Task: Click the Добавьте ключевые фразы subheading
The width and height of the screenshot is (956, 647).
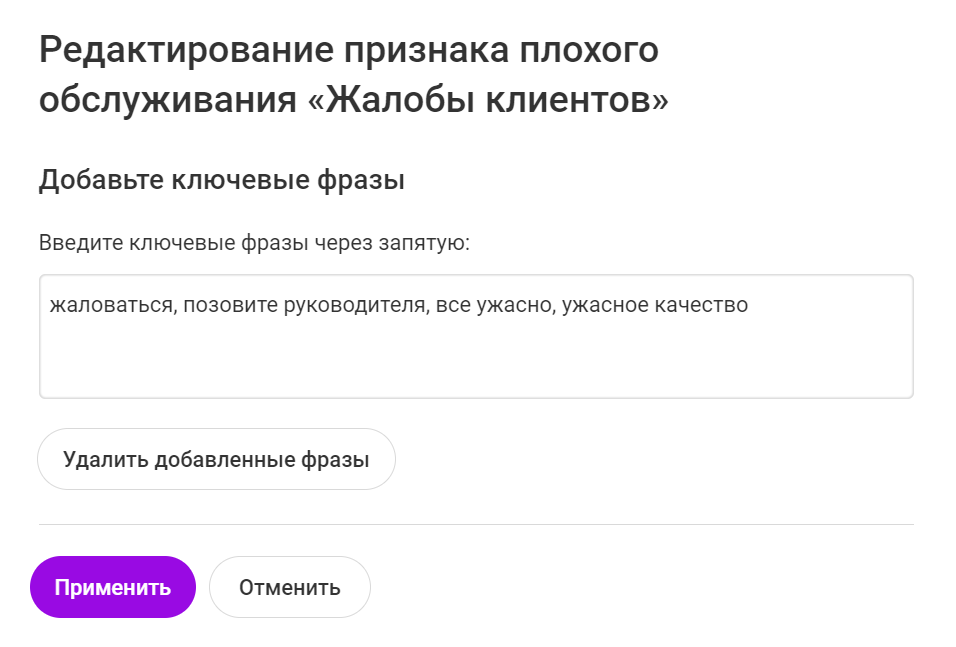Action: 222,181
